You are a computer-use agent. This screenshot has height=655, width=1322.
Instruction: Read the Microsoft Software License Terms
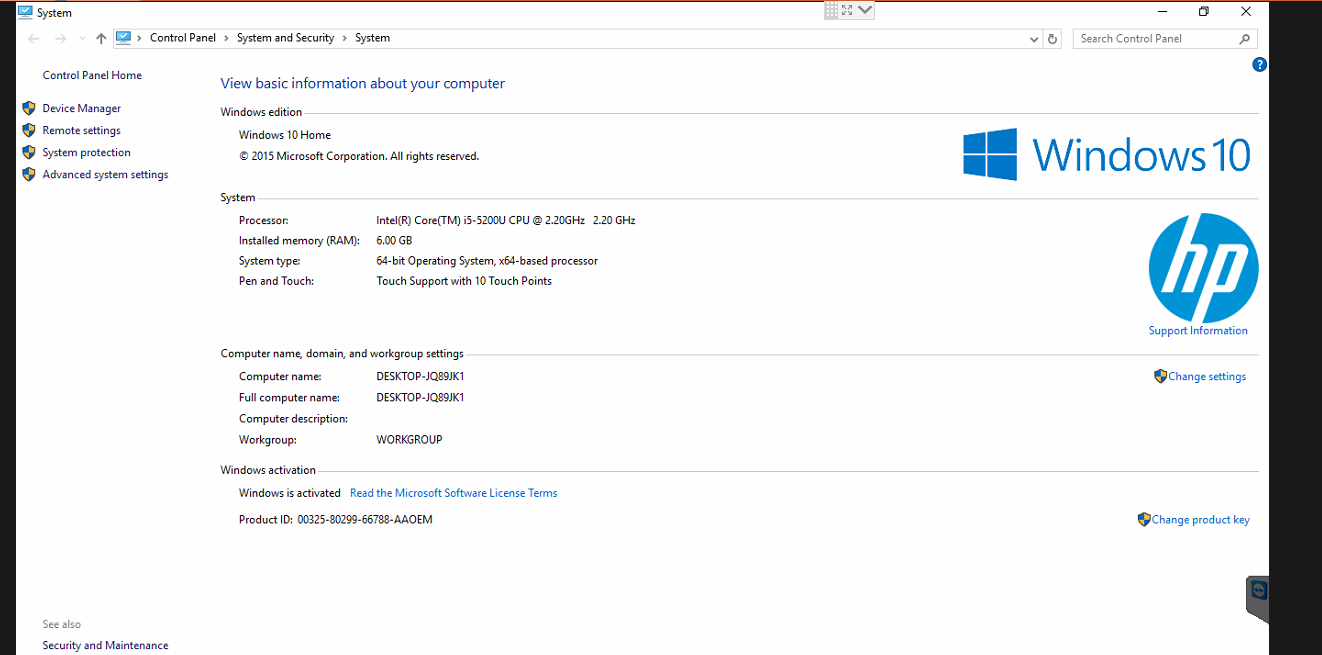point(454,493)
